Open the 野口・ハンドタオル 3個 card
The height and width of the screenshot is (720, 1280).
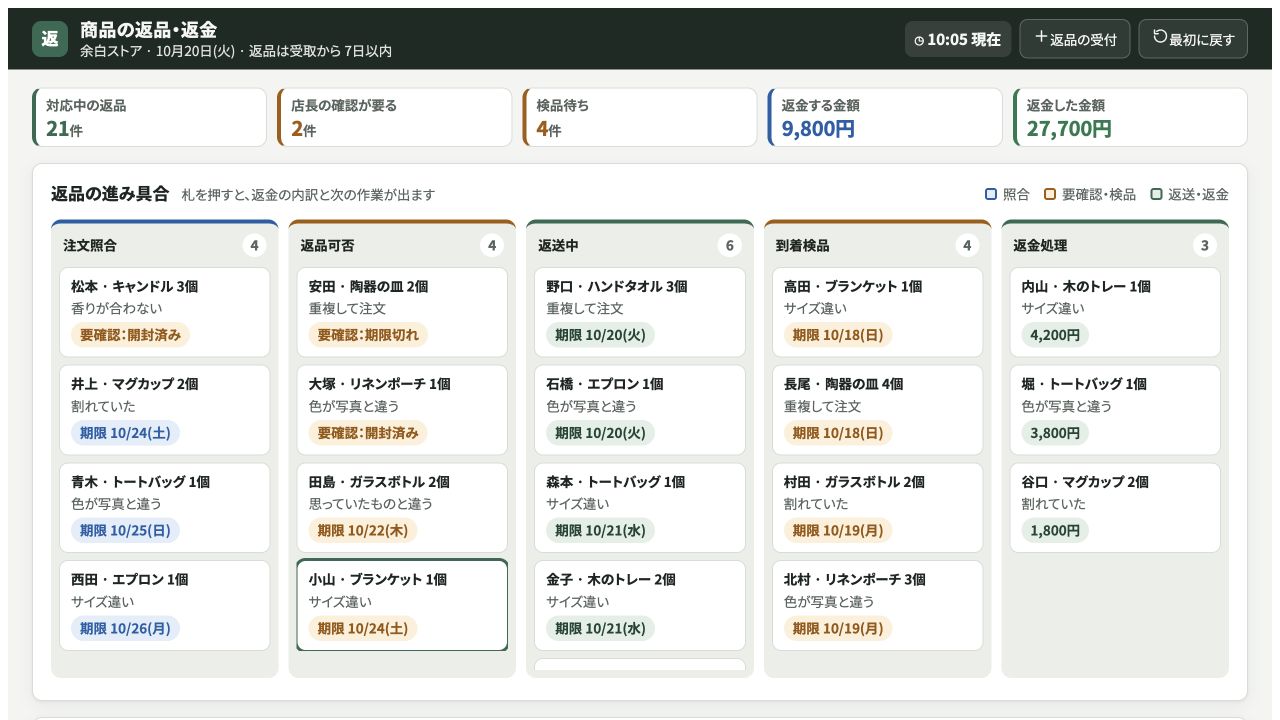pyautogui.click(x=640, y=312)
